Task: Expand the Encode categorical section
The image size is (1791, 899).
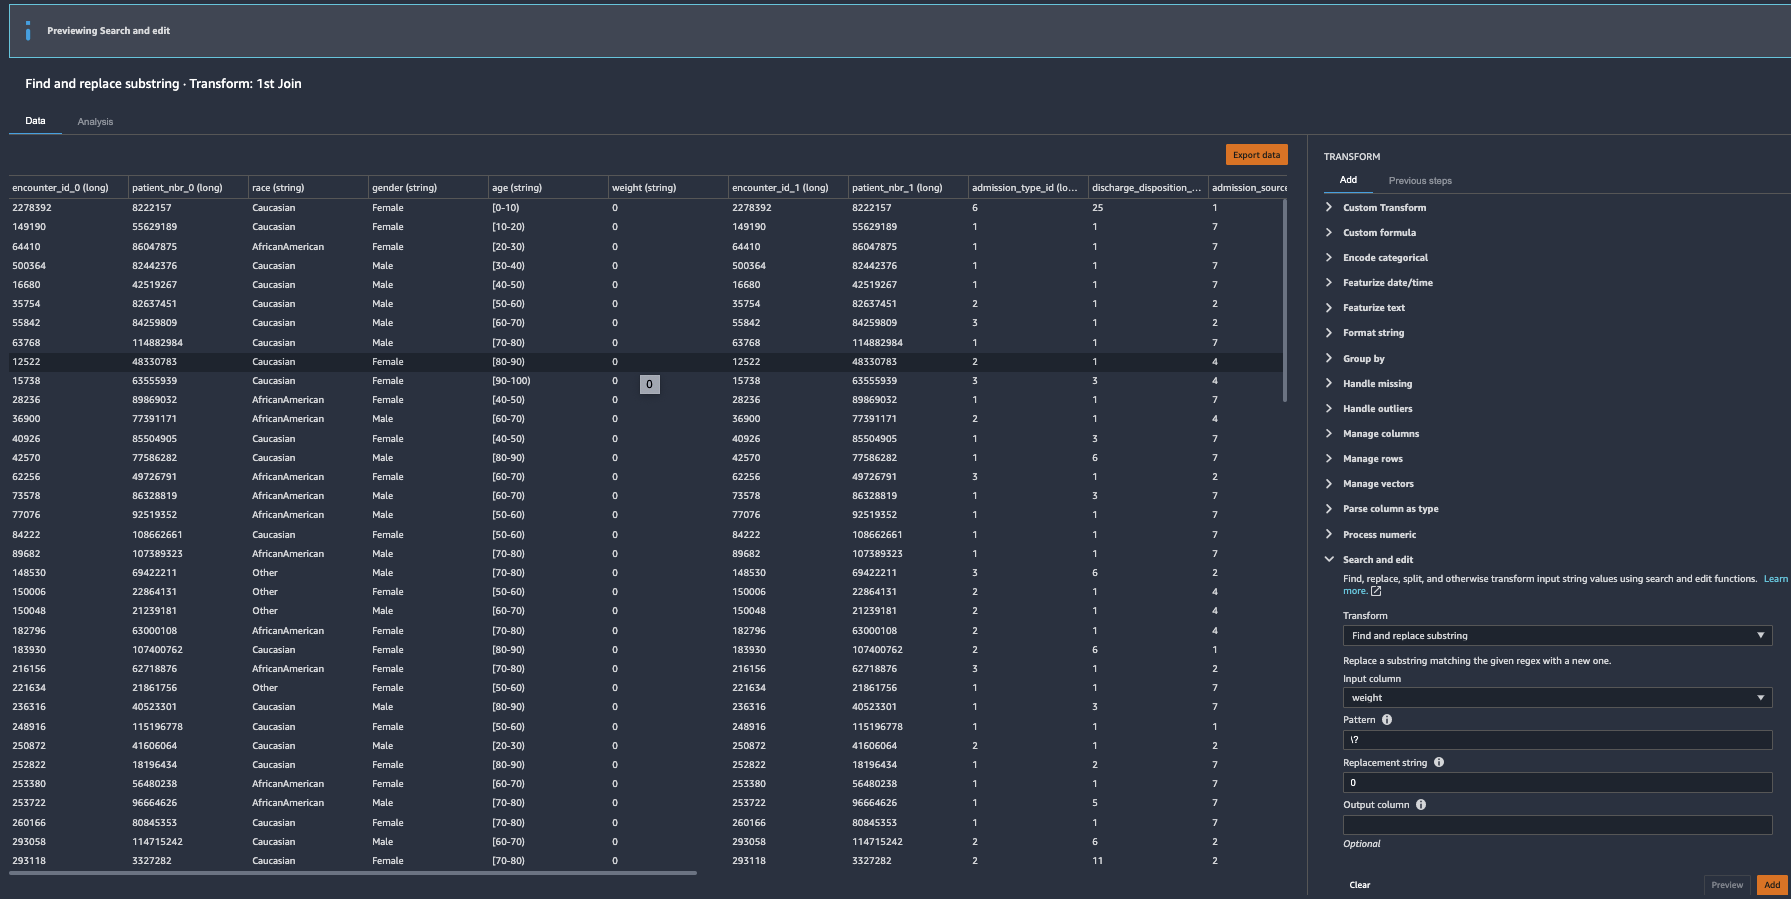Action: (1385, 257)
